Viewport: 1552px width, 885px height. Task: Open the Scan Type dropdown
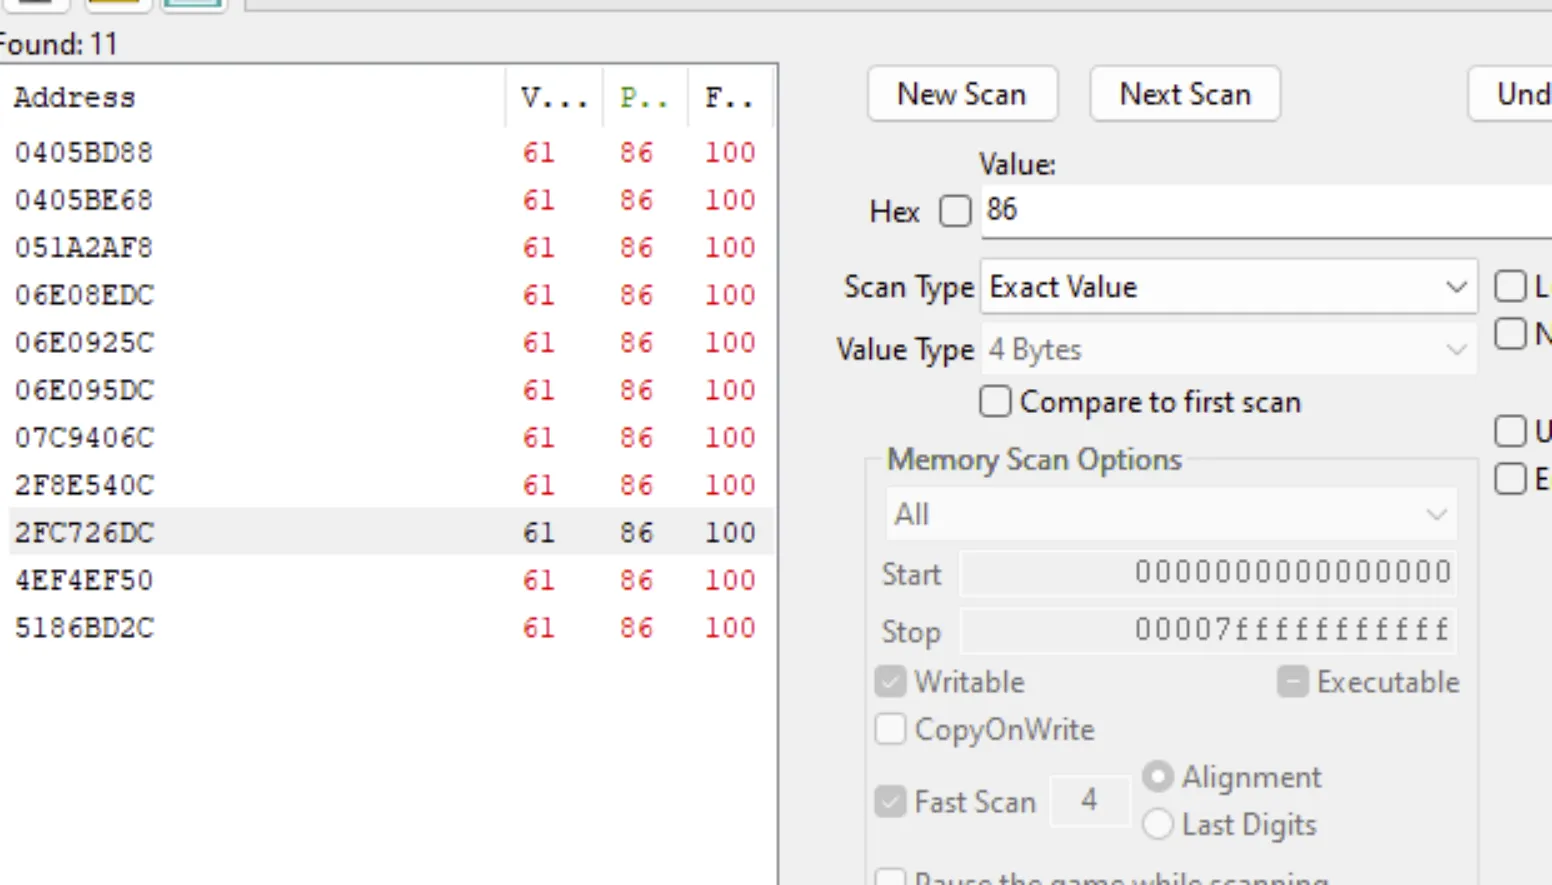[1228, 287]
